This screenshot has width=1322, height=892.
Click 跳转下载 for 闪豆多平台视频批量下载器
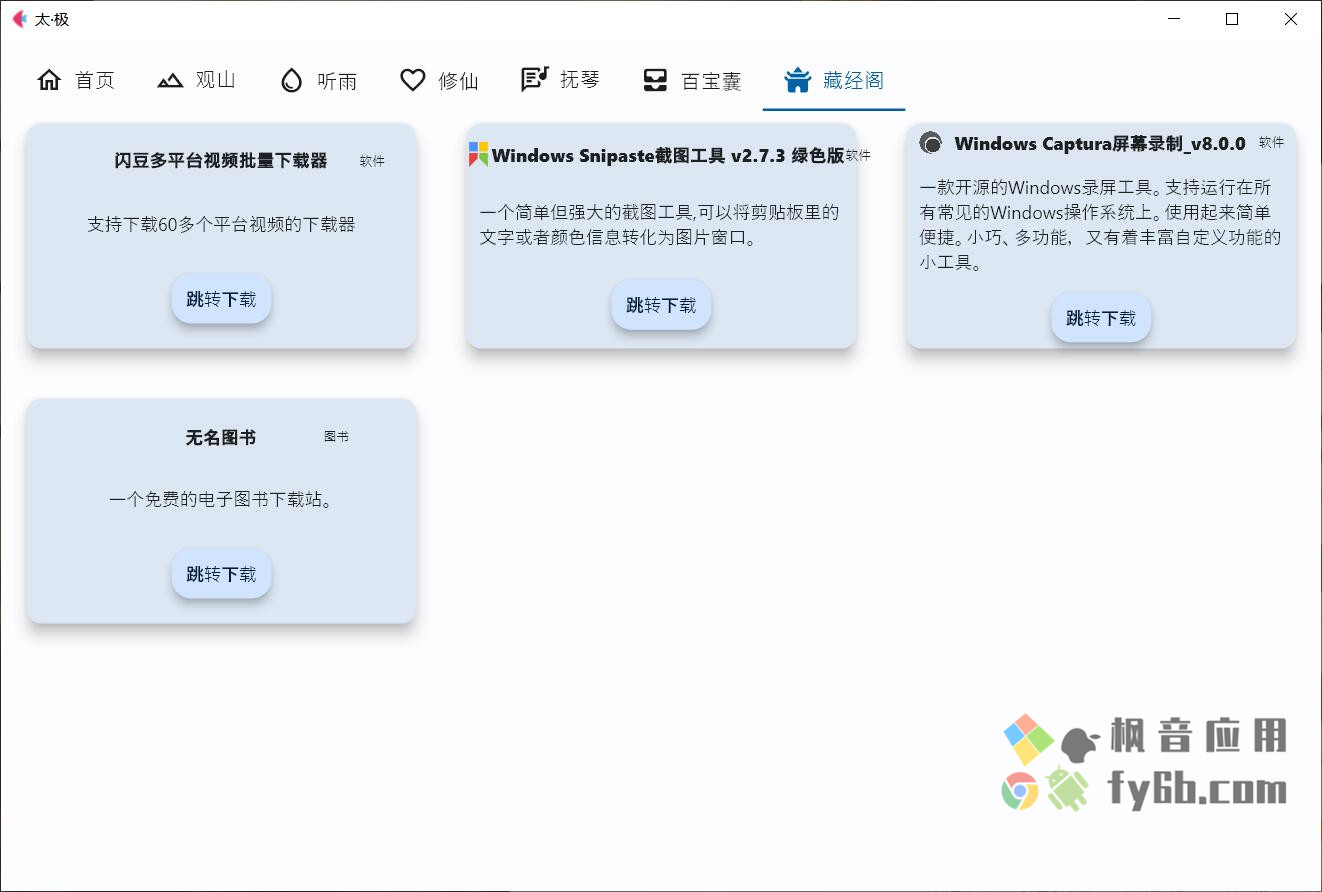(x=221, y=299)
